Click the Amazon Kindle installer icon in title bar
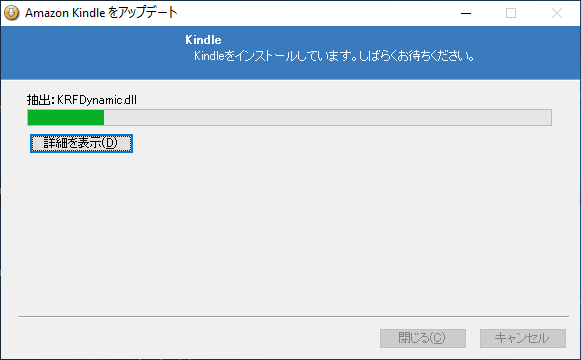The image size is (581, 360). 11,13
